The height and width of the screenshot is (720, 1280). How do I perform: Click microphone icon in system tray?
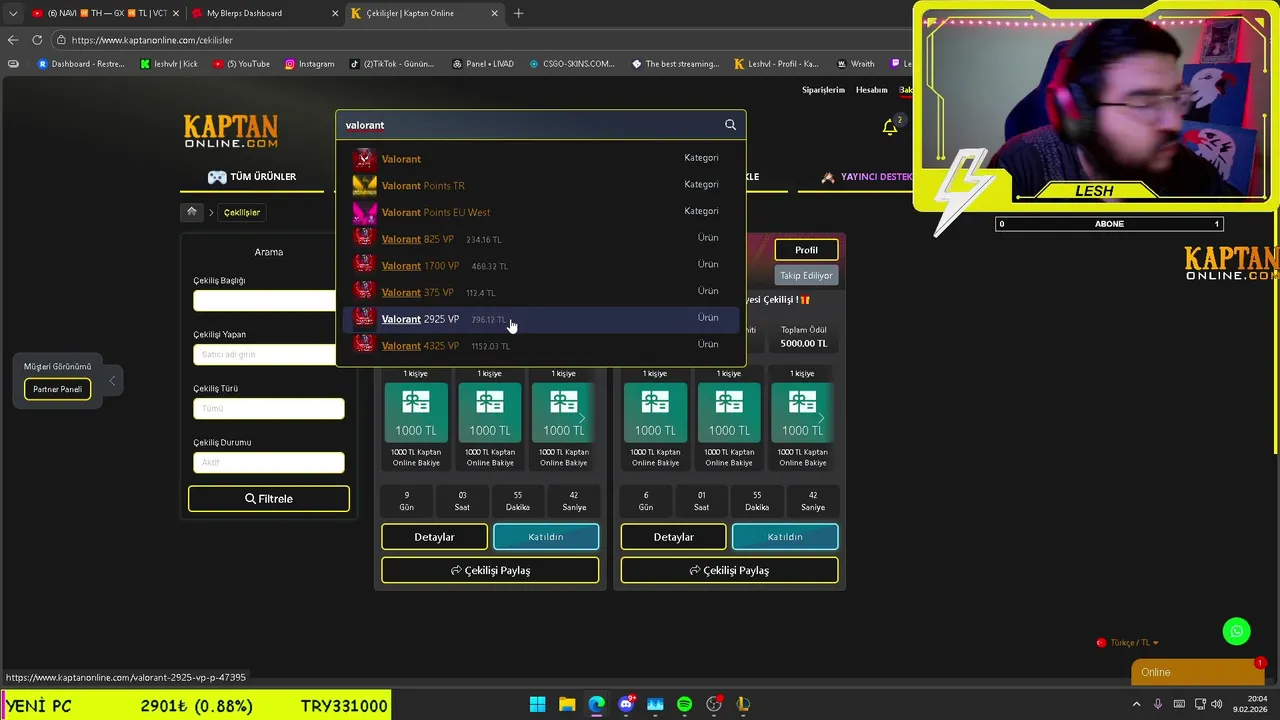point(1158,704)
